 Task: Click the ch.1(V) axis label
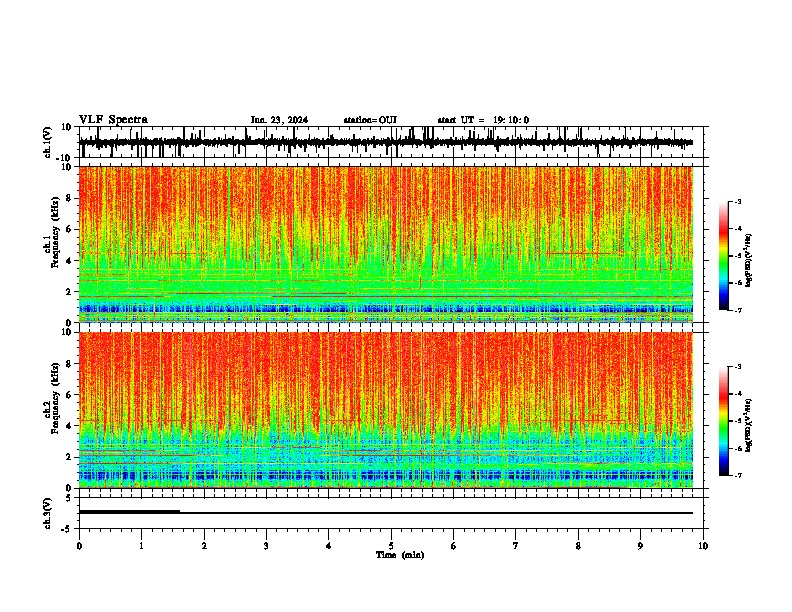click(x=48, y=142)
